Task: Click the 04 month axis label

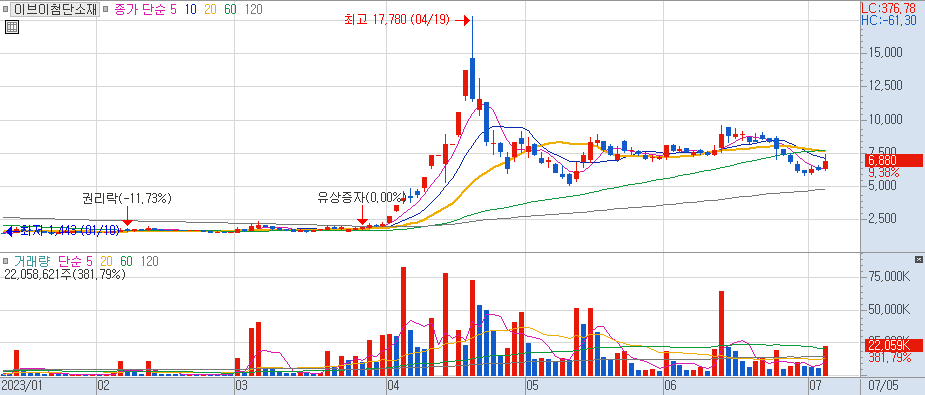Action: pos(394,387)
